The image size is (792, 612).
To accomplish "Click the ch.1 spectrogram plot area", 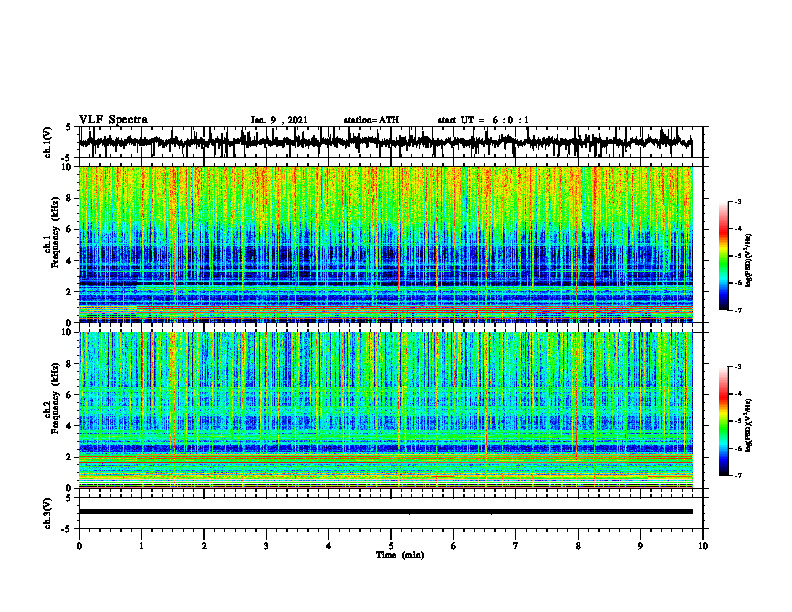I will pos(385,244).
